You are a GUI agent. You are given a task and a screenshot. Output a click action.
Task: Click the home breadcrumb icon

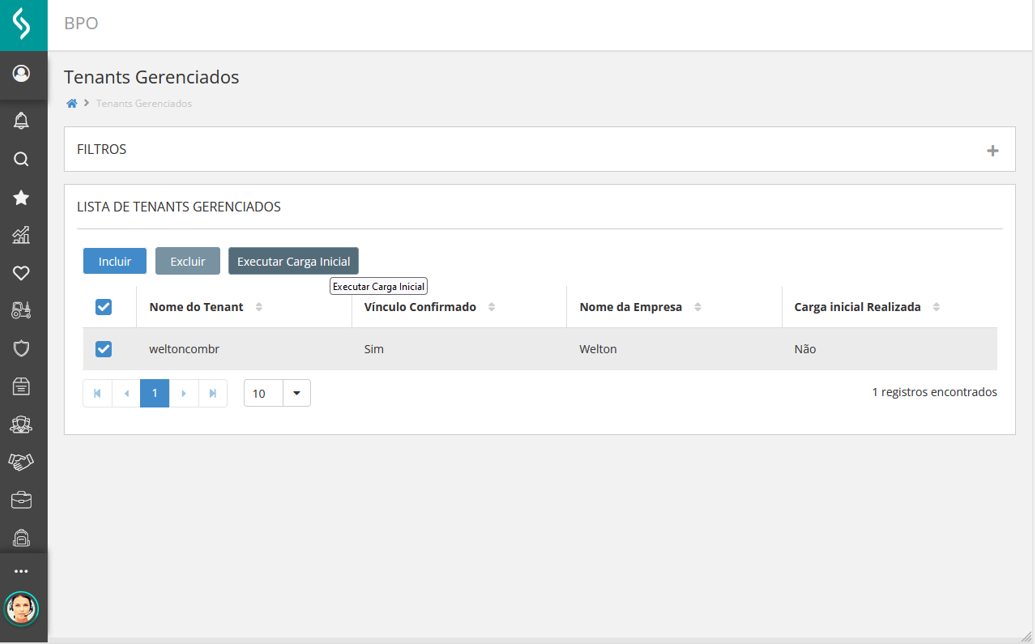coord(72,104)
